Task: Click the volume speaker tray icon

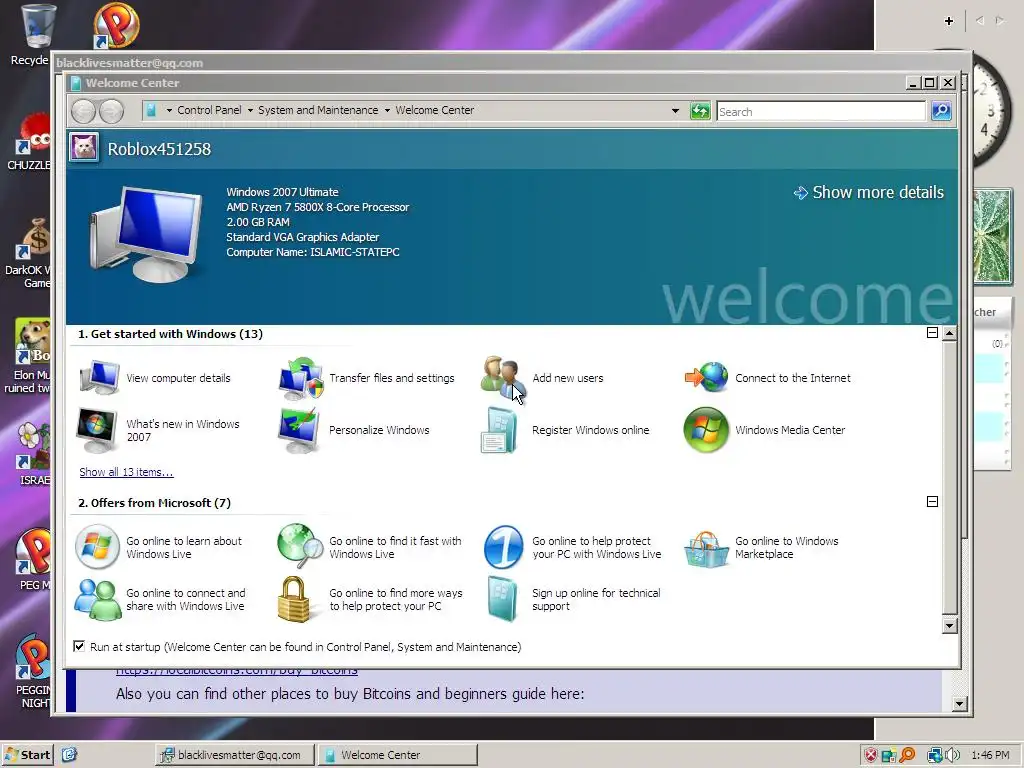Action: coord(953,755)
